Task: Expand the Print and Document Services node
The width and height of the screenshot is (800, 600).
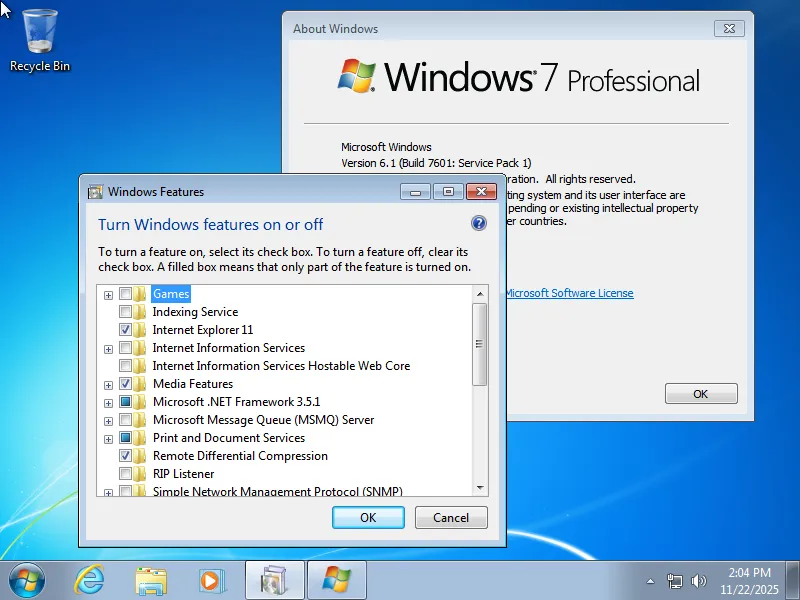Action: (108, 439)
